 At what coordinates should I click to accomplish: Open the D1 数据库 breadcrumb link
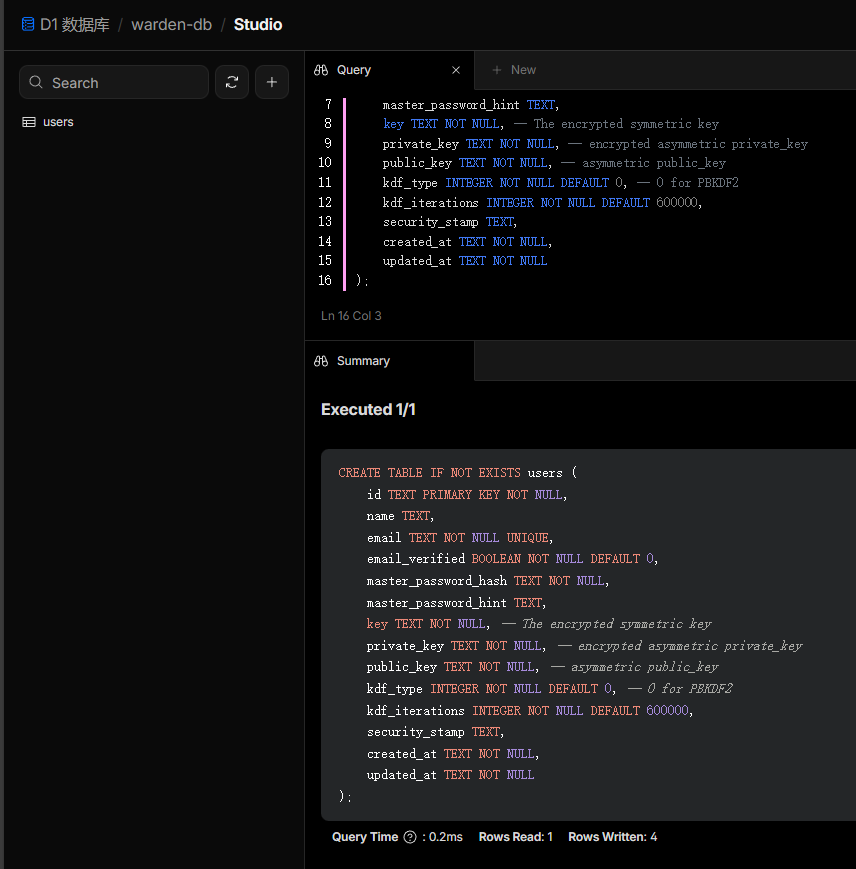(75, 24)
